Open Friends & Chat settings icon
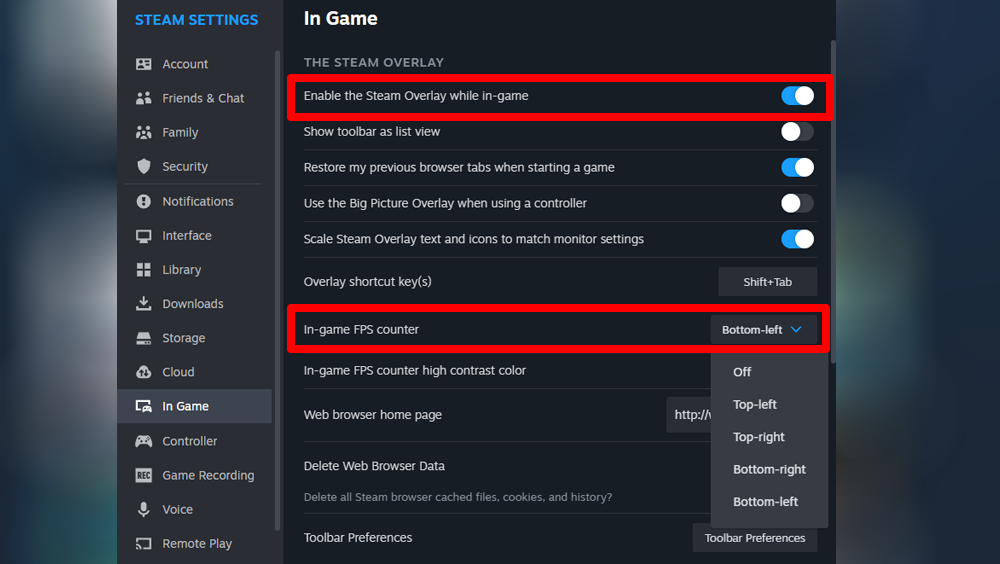This screenshot has width=1000, height=564. click(144, 98)
